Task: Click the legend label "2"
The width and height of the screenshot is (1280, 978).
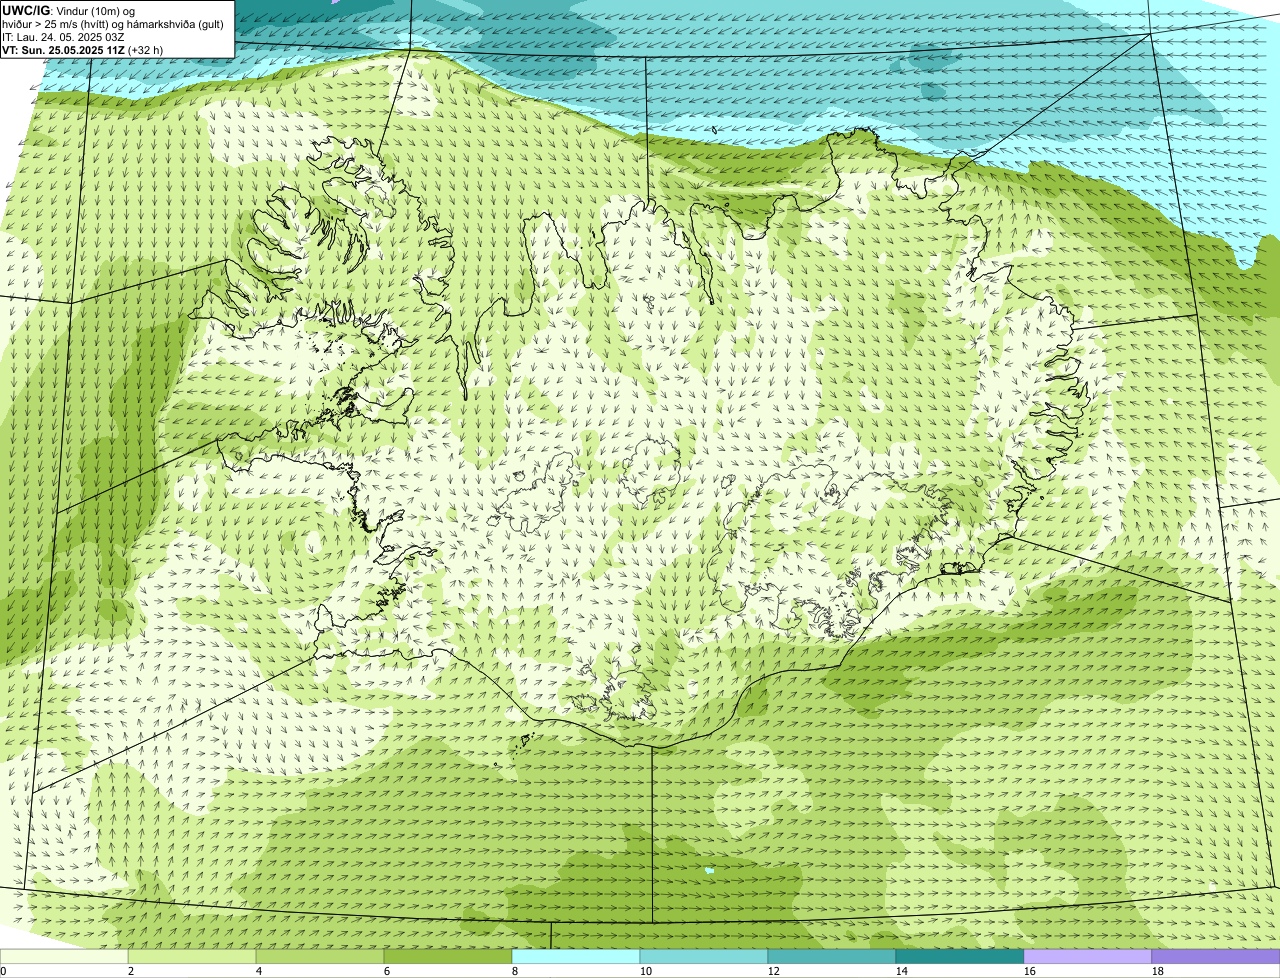Action: tap(131, 971)
